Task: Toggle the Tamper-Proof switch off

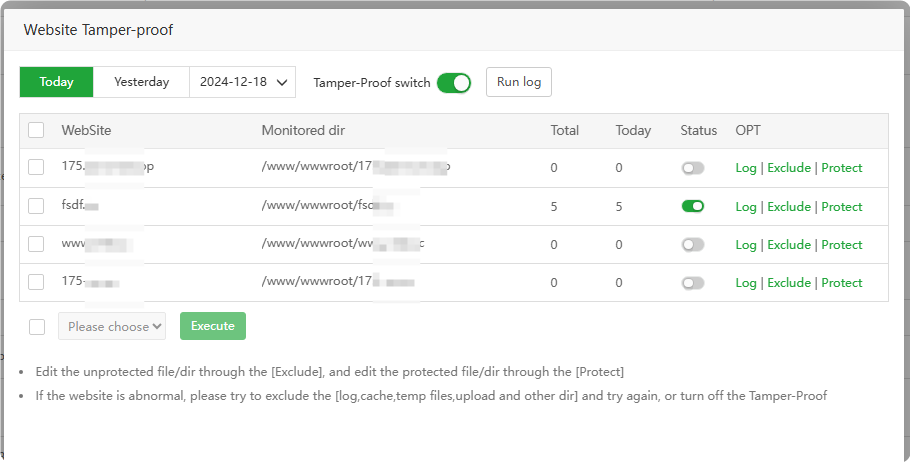Action: pyautogui.click(x=453, y=83)
